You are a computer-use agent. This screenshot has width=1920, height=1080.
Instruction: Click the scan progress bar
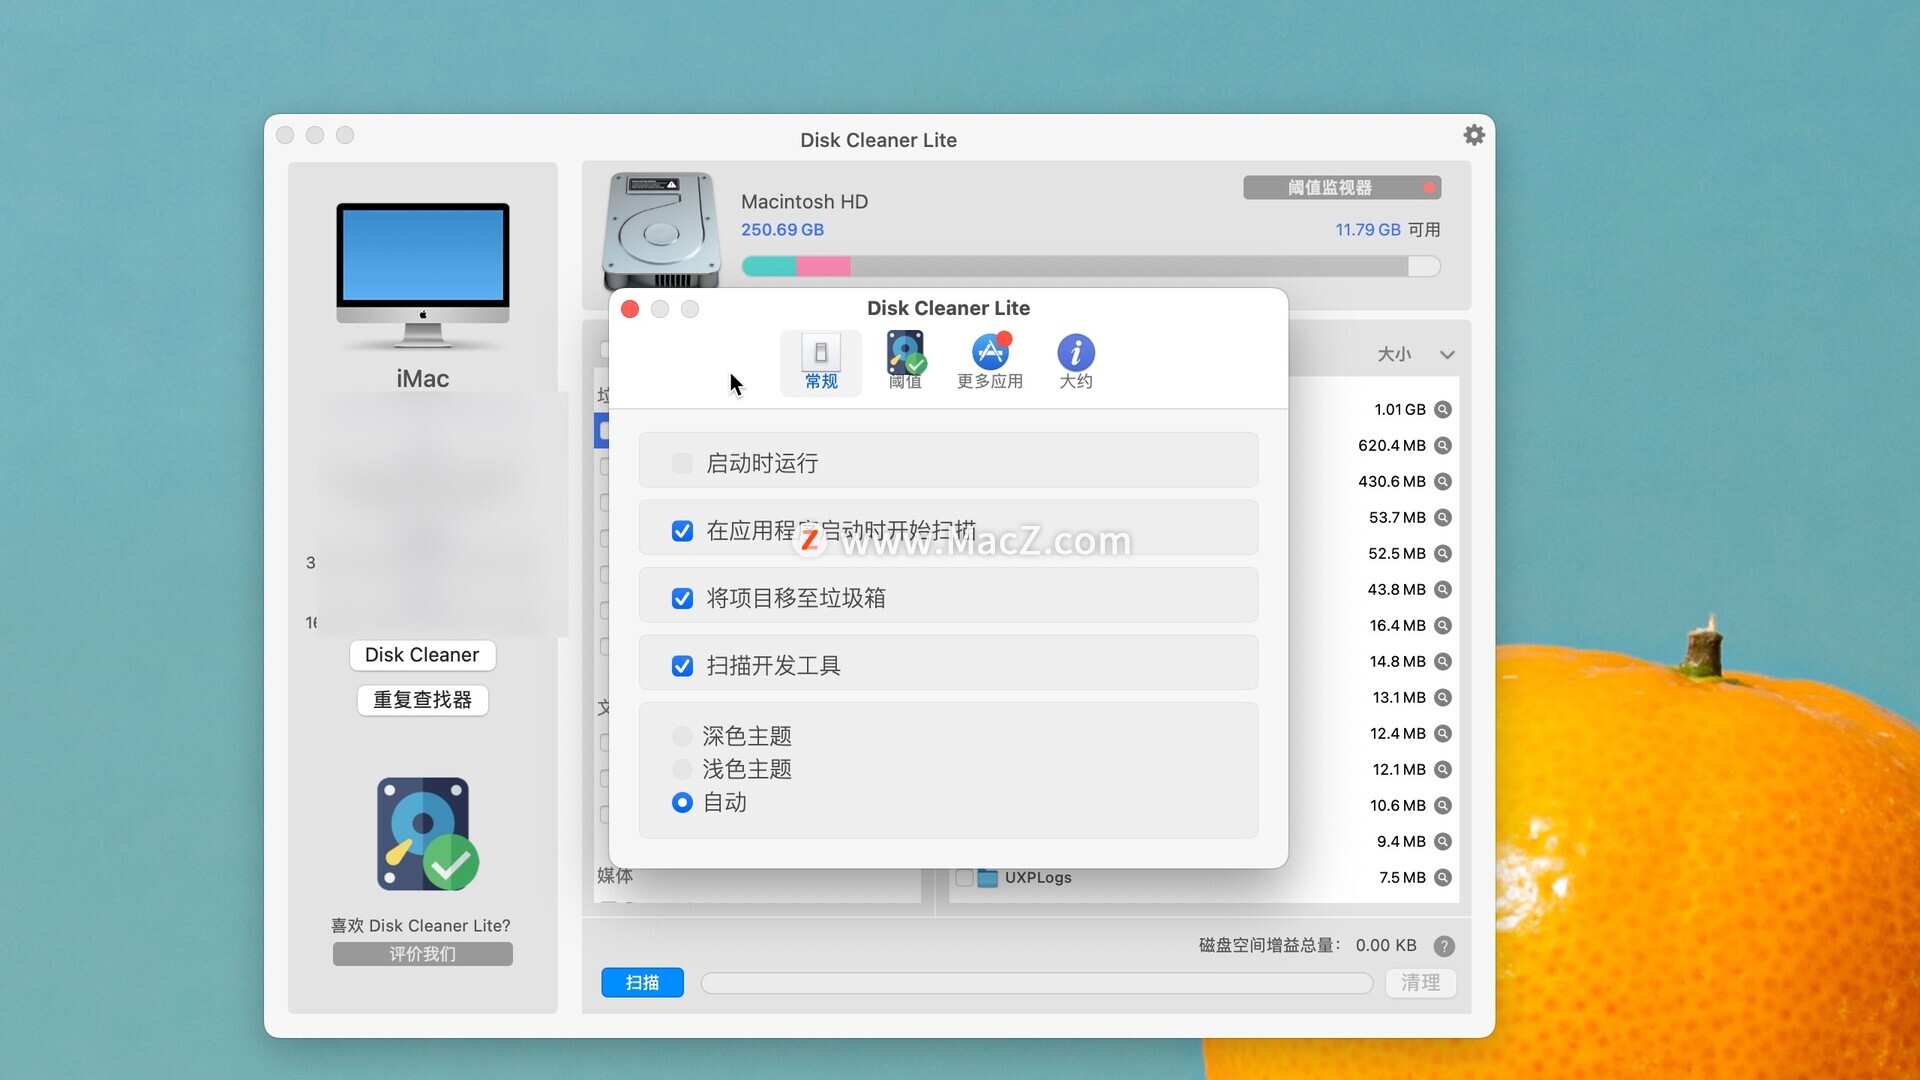1037,983
